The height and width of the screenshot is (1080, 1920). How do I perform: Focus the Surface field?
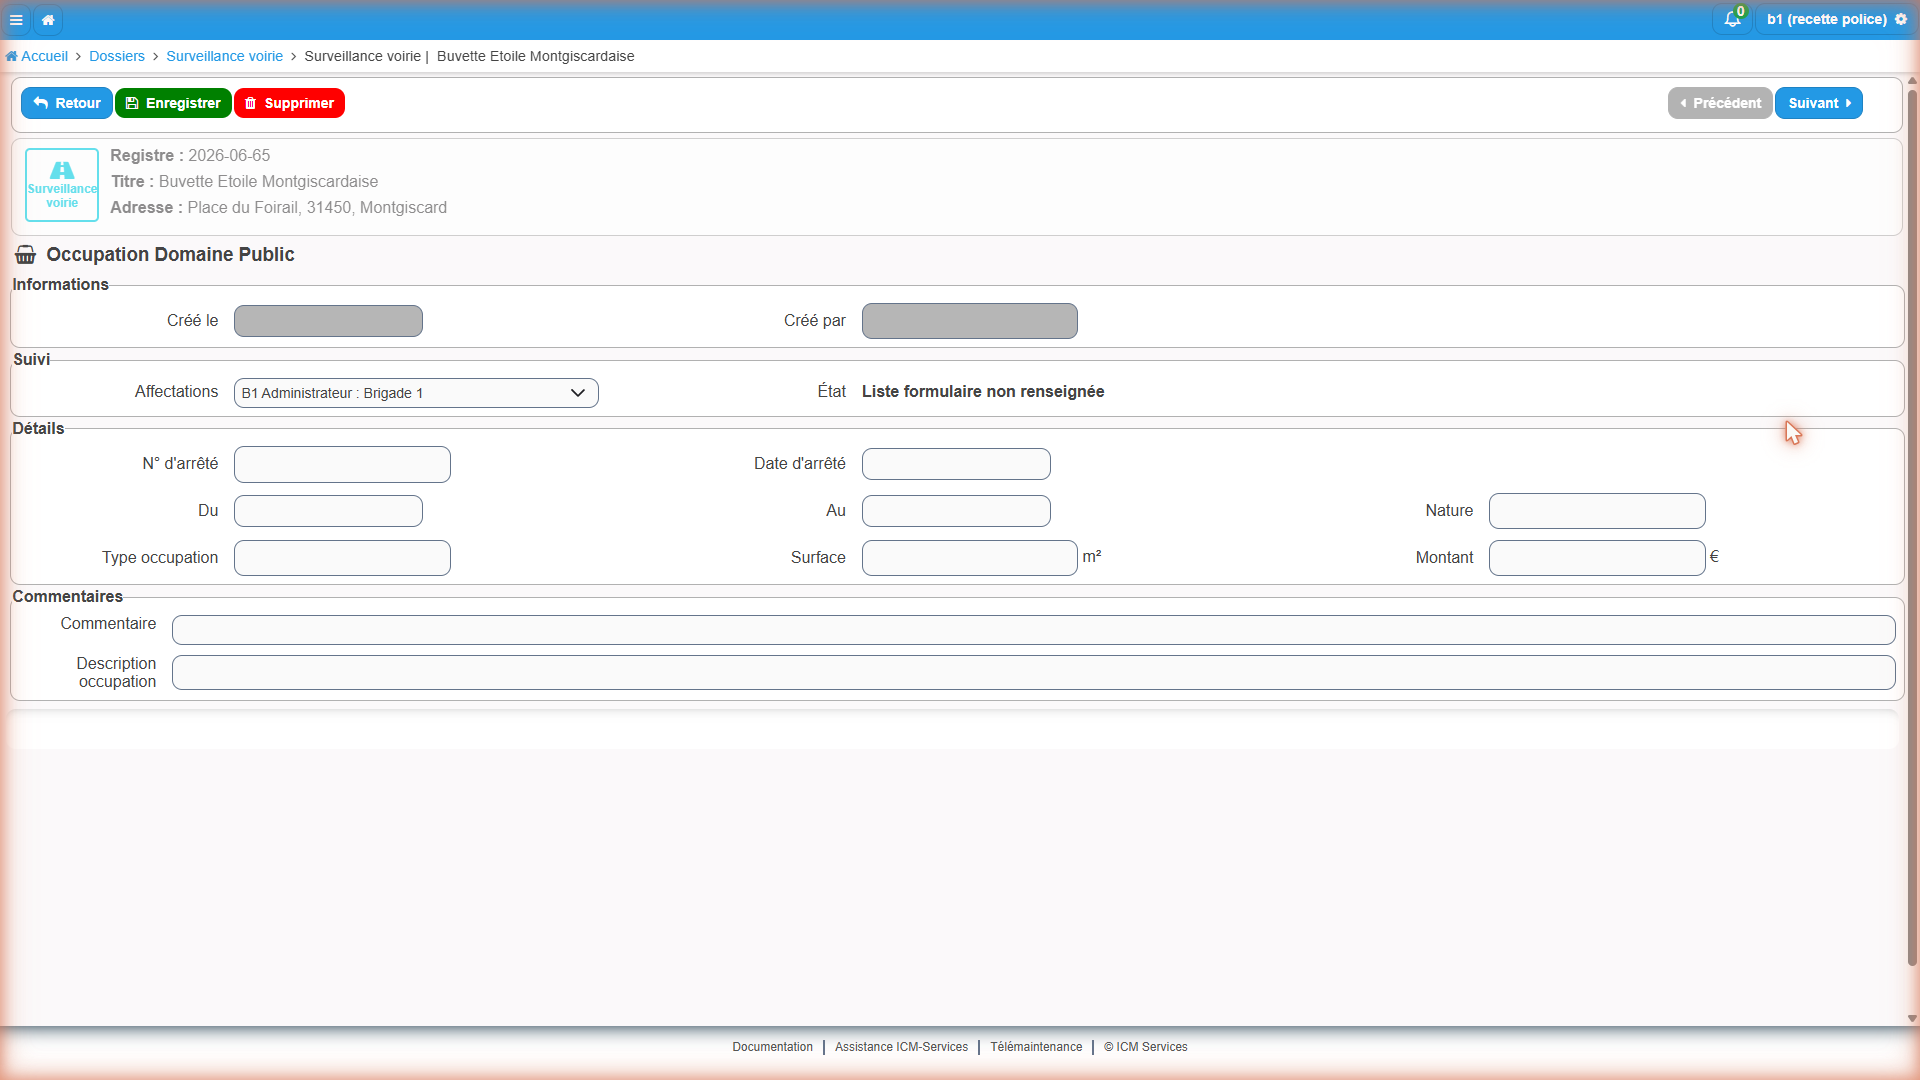(x=970, y=558)
